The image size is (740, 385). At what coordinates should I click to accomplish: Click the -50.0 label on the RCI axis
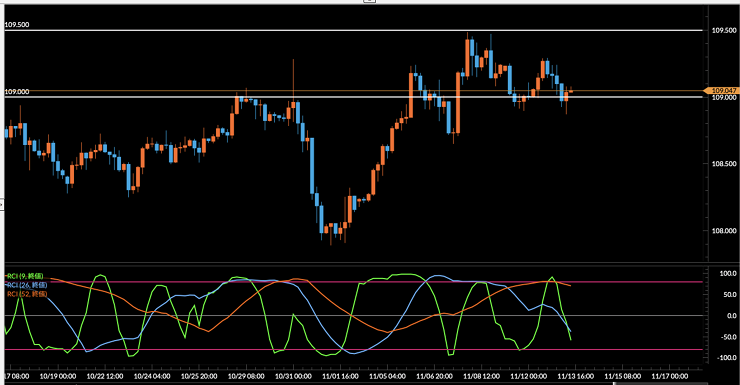pos(728,337)
